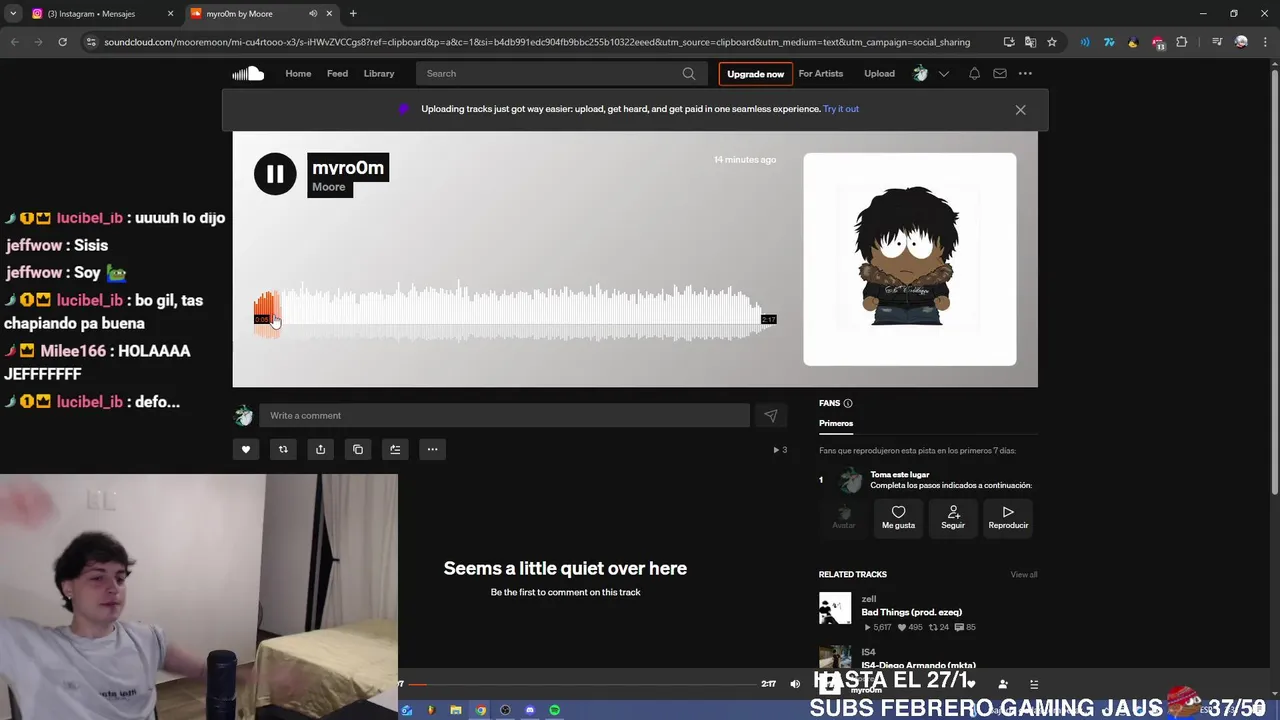Click the Reproducir button
Image resolution: width=1280 pixels, height=720 pixels.
[1008, 517]
